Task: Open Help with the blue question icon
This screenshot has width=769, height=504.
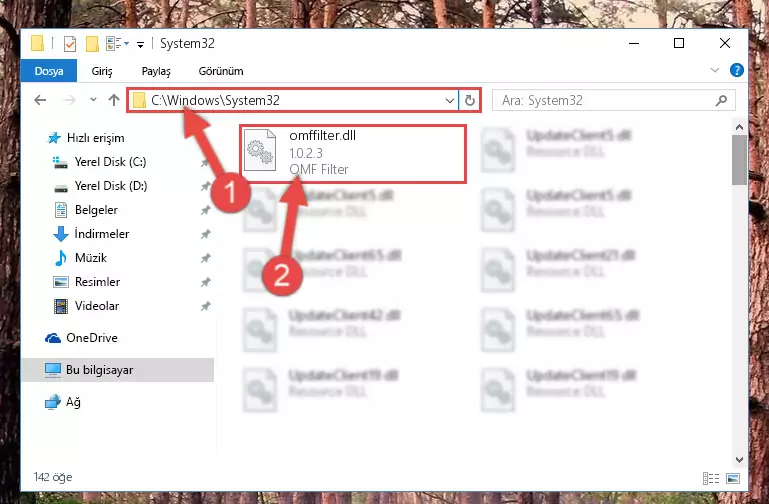Action: (736, 71)
